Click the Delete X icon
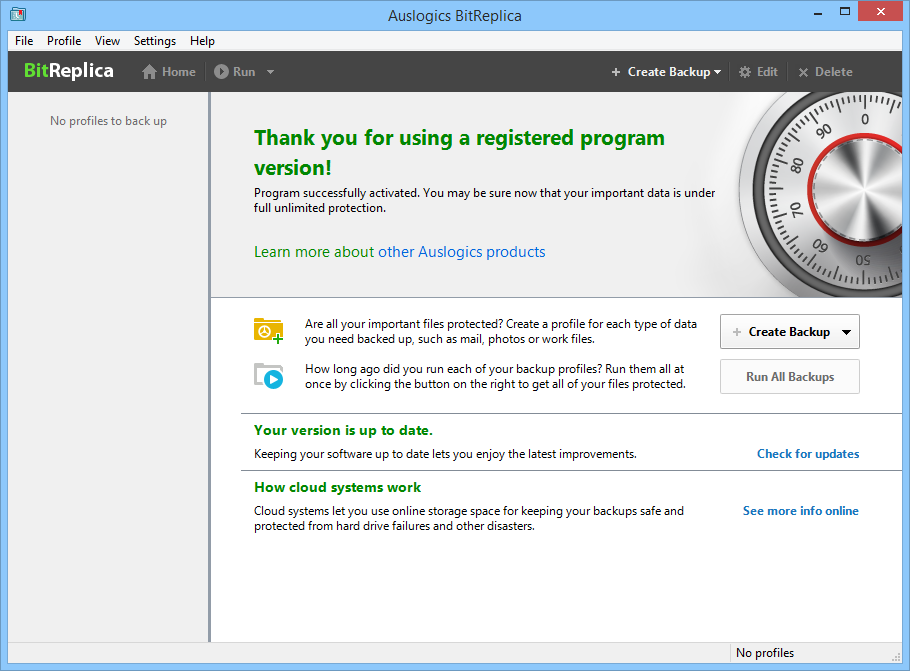The image size is (910, 671). pyautogui.click(x=803, y=72)
